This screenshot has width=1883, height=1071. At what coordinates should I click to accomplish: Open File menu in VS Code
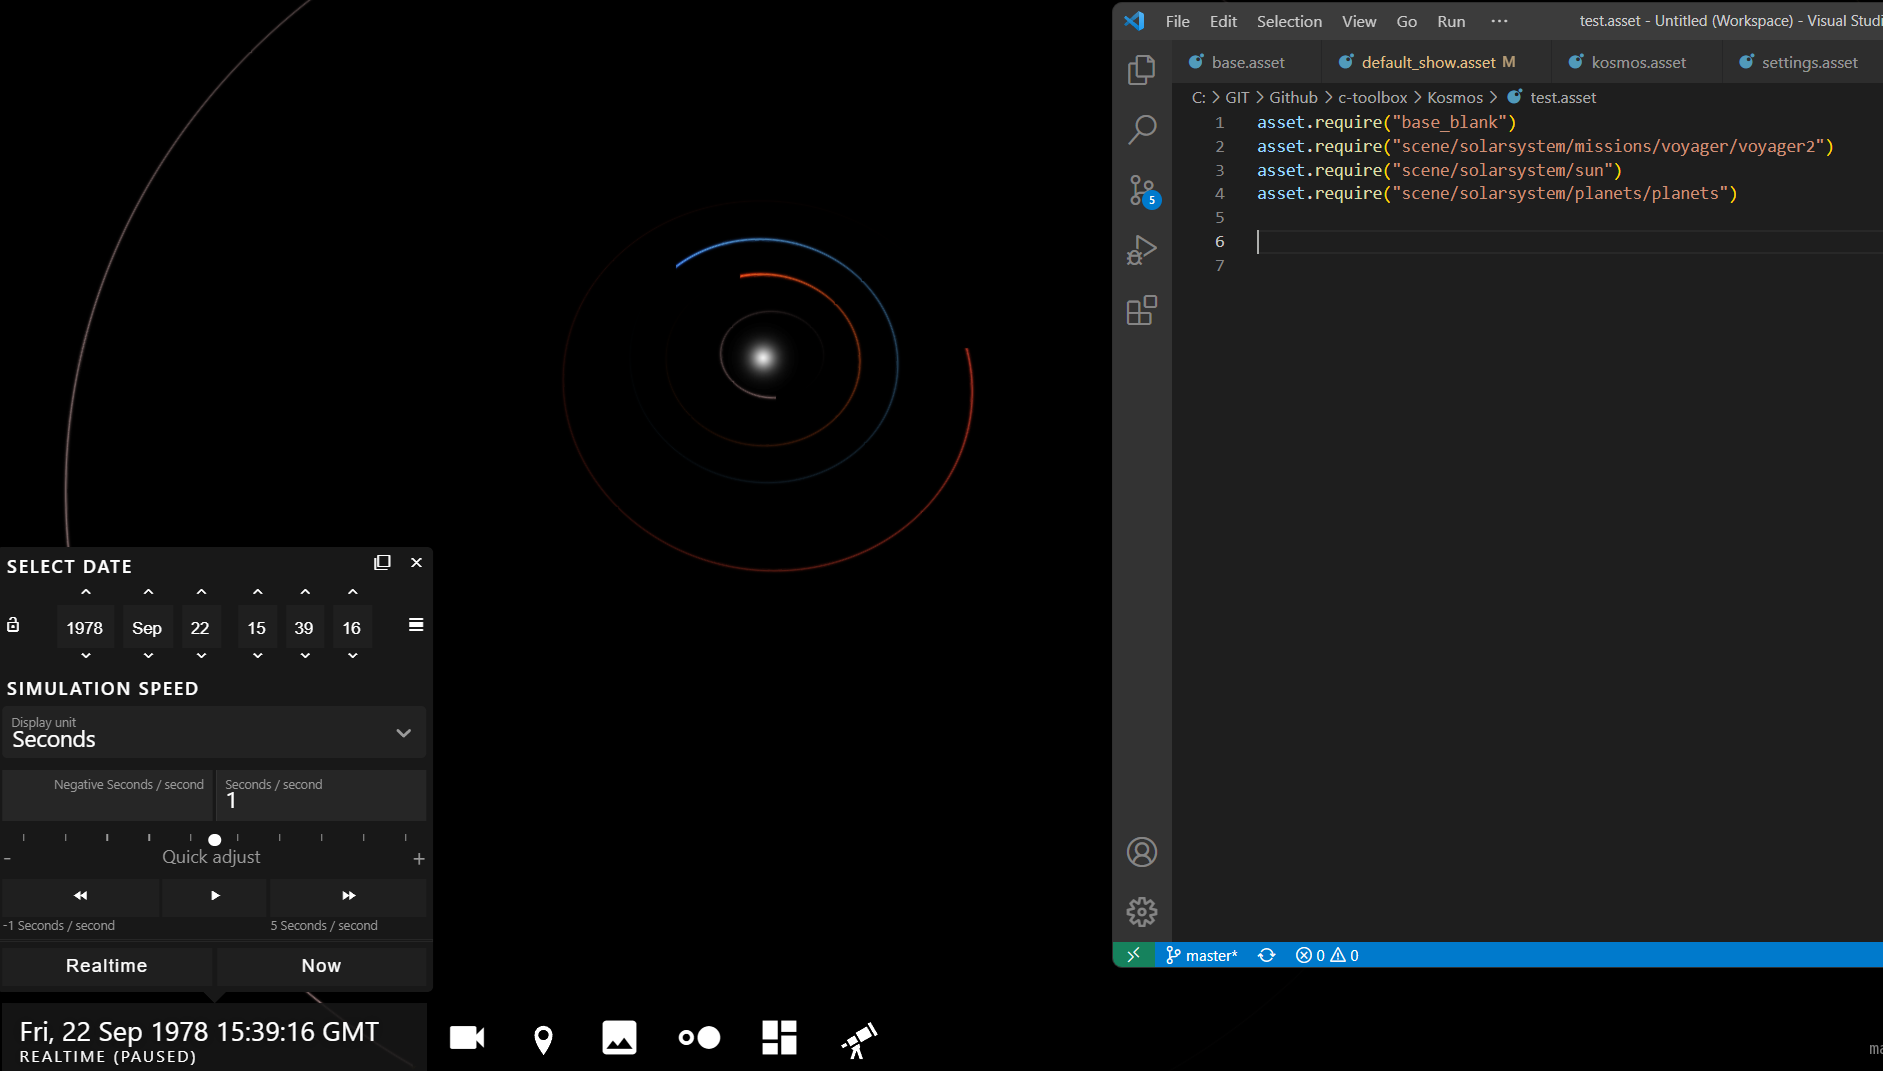pyautogui.click(x=1177, y=21)
